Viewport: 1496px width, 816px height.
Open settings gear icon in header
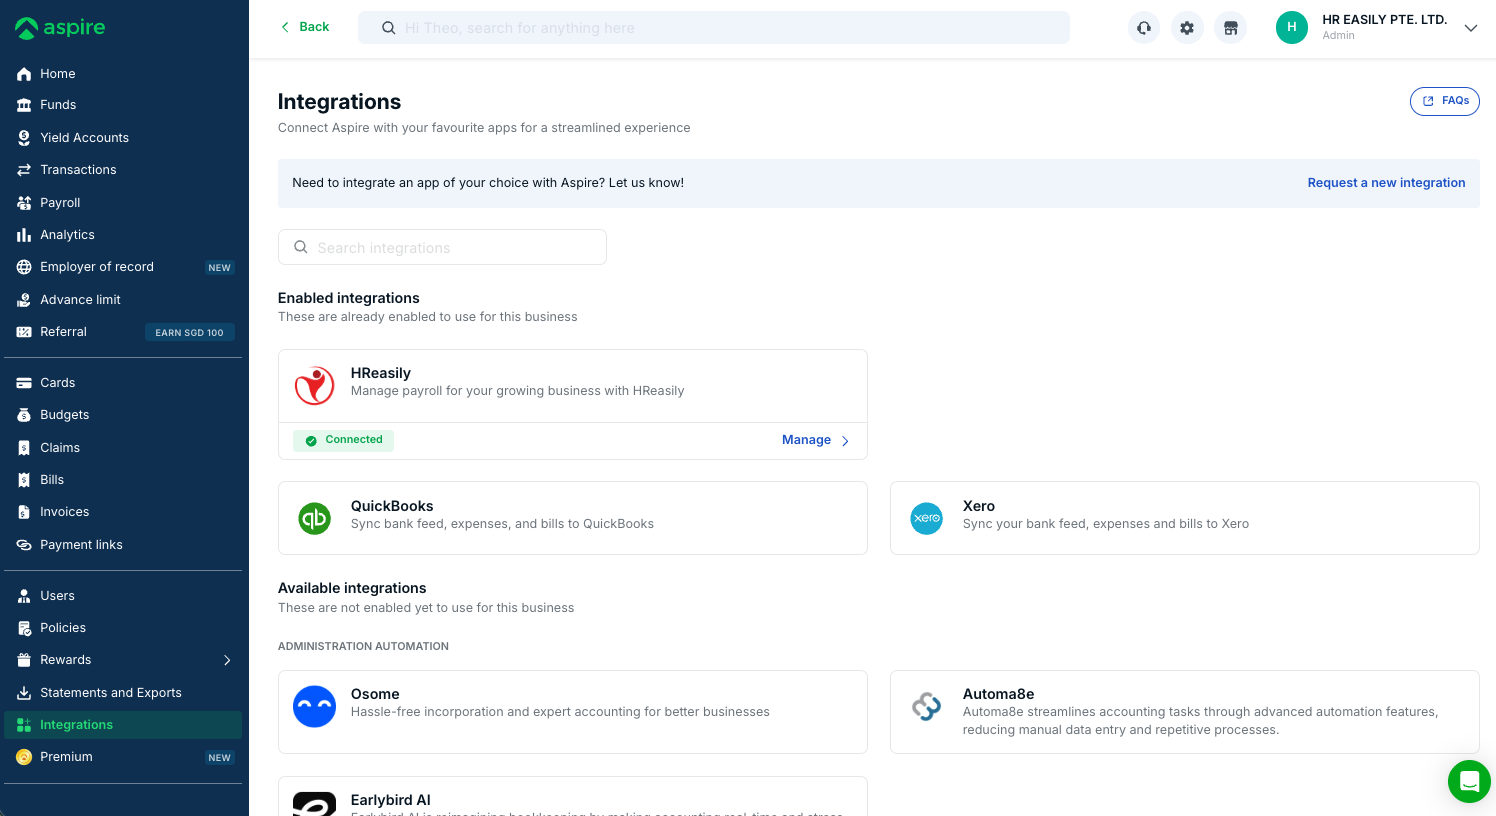(1187, 28)
